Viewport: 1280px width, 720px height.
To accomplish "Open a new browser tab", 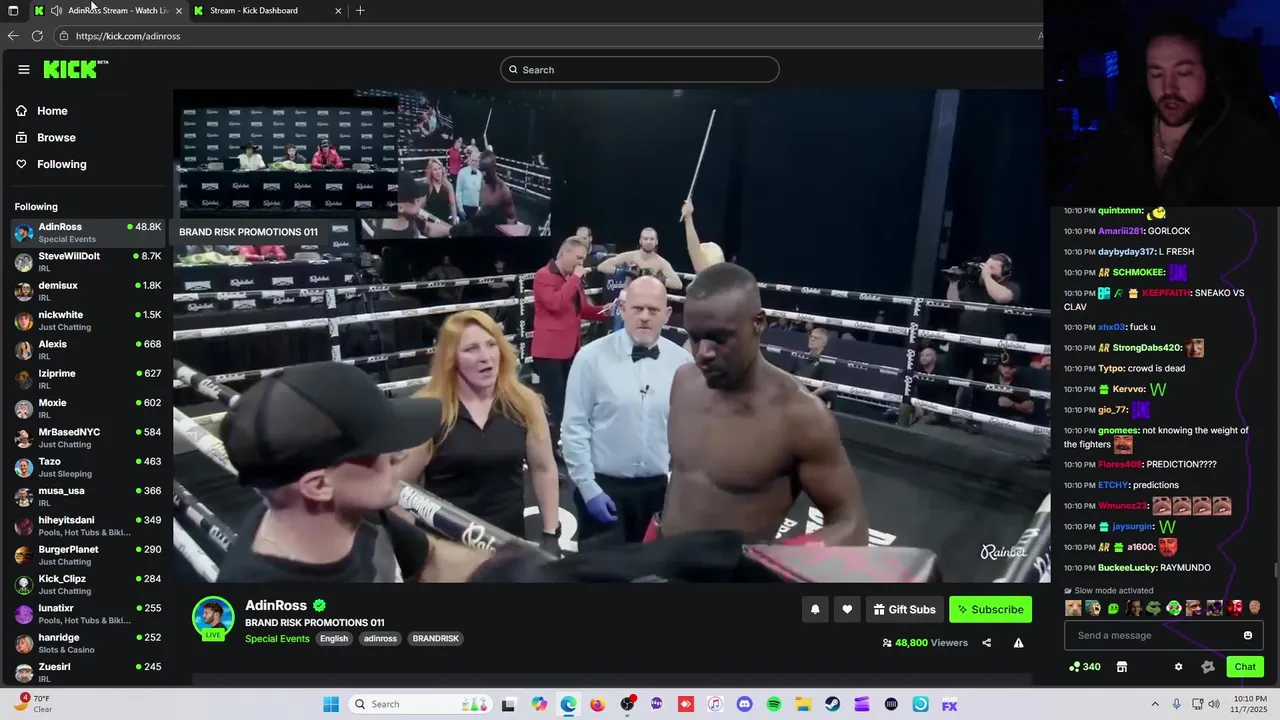I will click(x=360, y=11).
